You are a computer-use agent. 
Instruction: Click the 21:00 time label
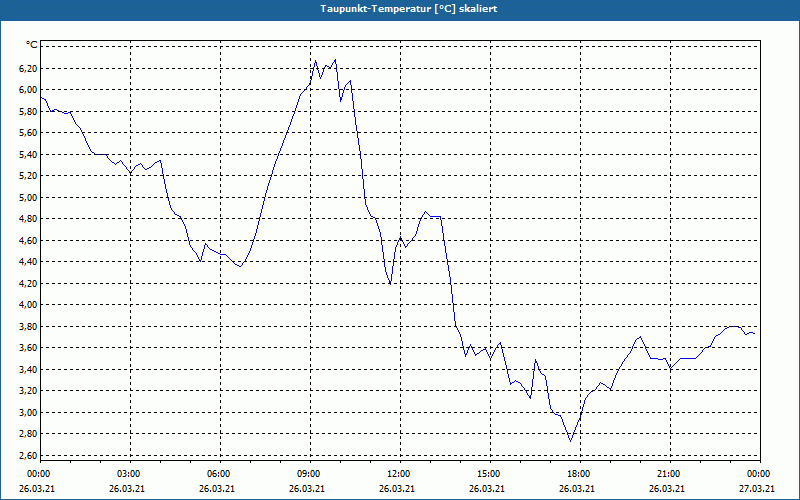[x=670, y=474]
